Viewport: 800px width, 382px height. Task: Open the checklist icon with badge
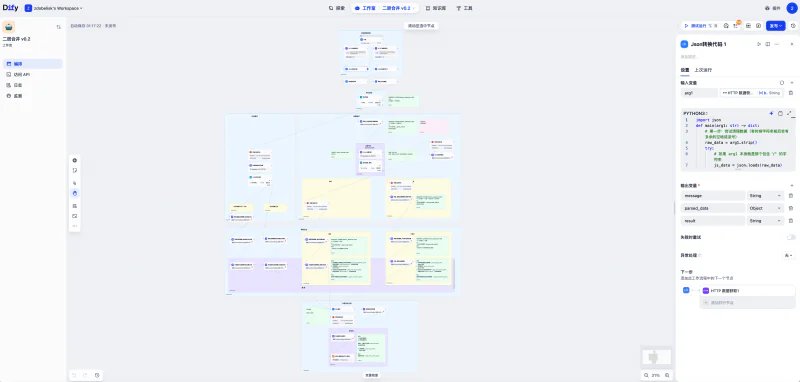pyautogui.click(x=736, y=26)
